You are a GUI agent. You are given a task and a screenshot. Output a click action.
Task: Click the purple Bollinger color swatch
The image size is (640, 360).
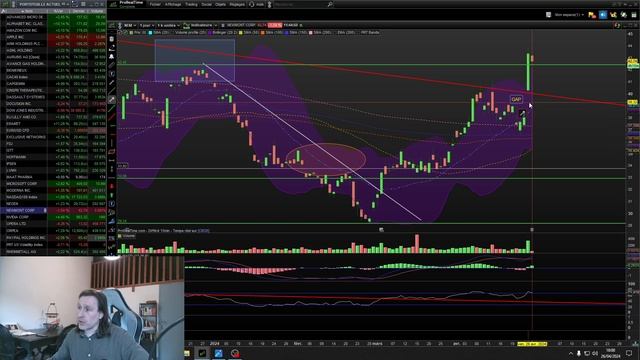pyautogui.click(x=210, y=32)
